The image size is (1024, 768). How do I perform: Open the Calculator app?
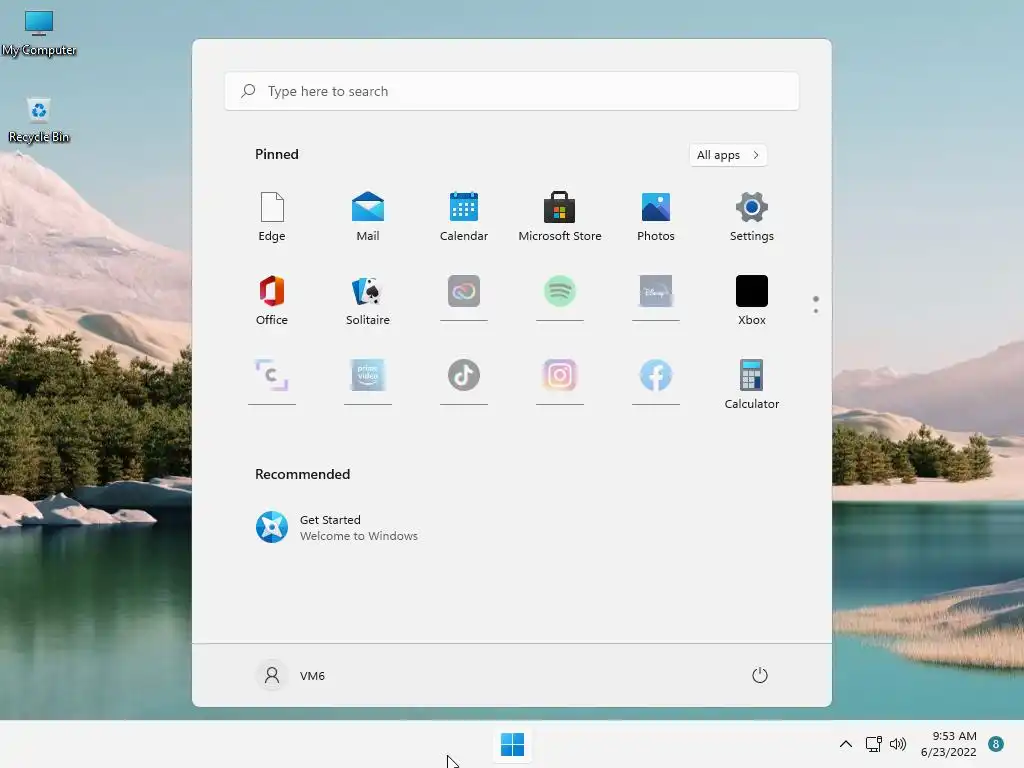tap(752, 385)
